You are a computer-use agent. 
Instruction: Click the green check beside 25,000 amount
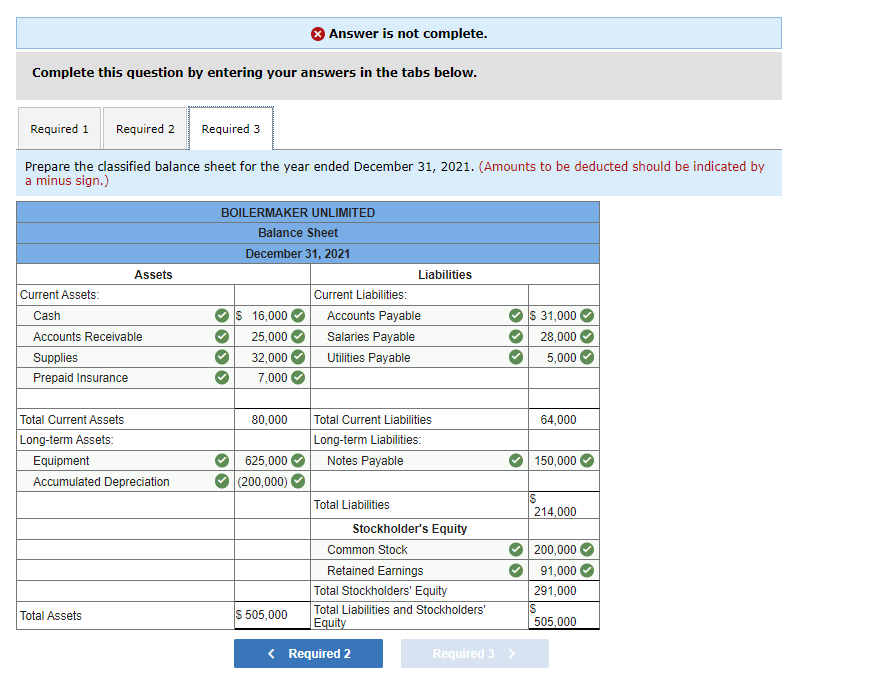point(298,337)
